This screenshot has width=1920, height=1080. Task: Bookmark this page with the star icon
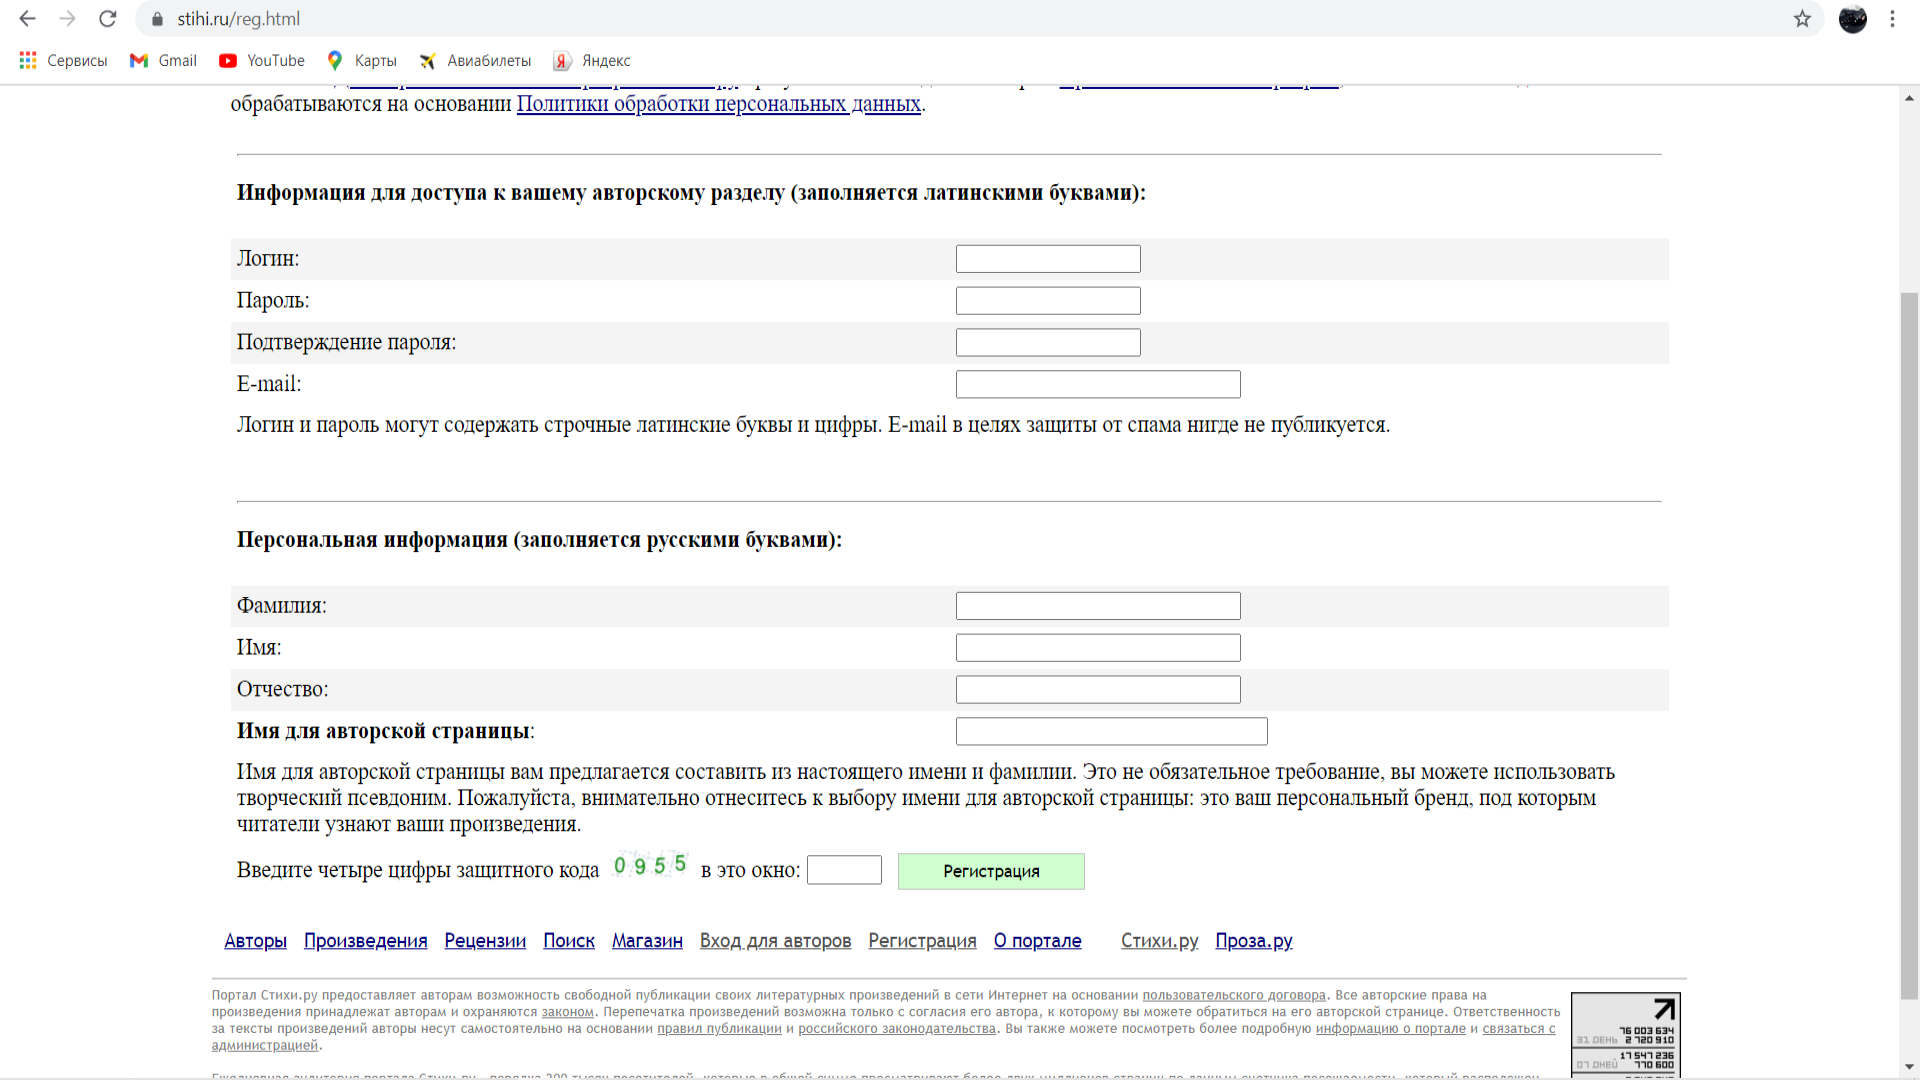[1802, 19]
